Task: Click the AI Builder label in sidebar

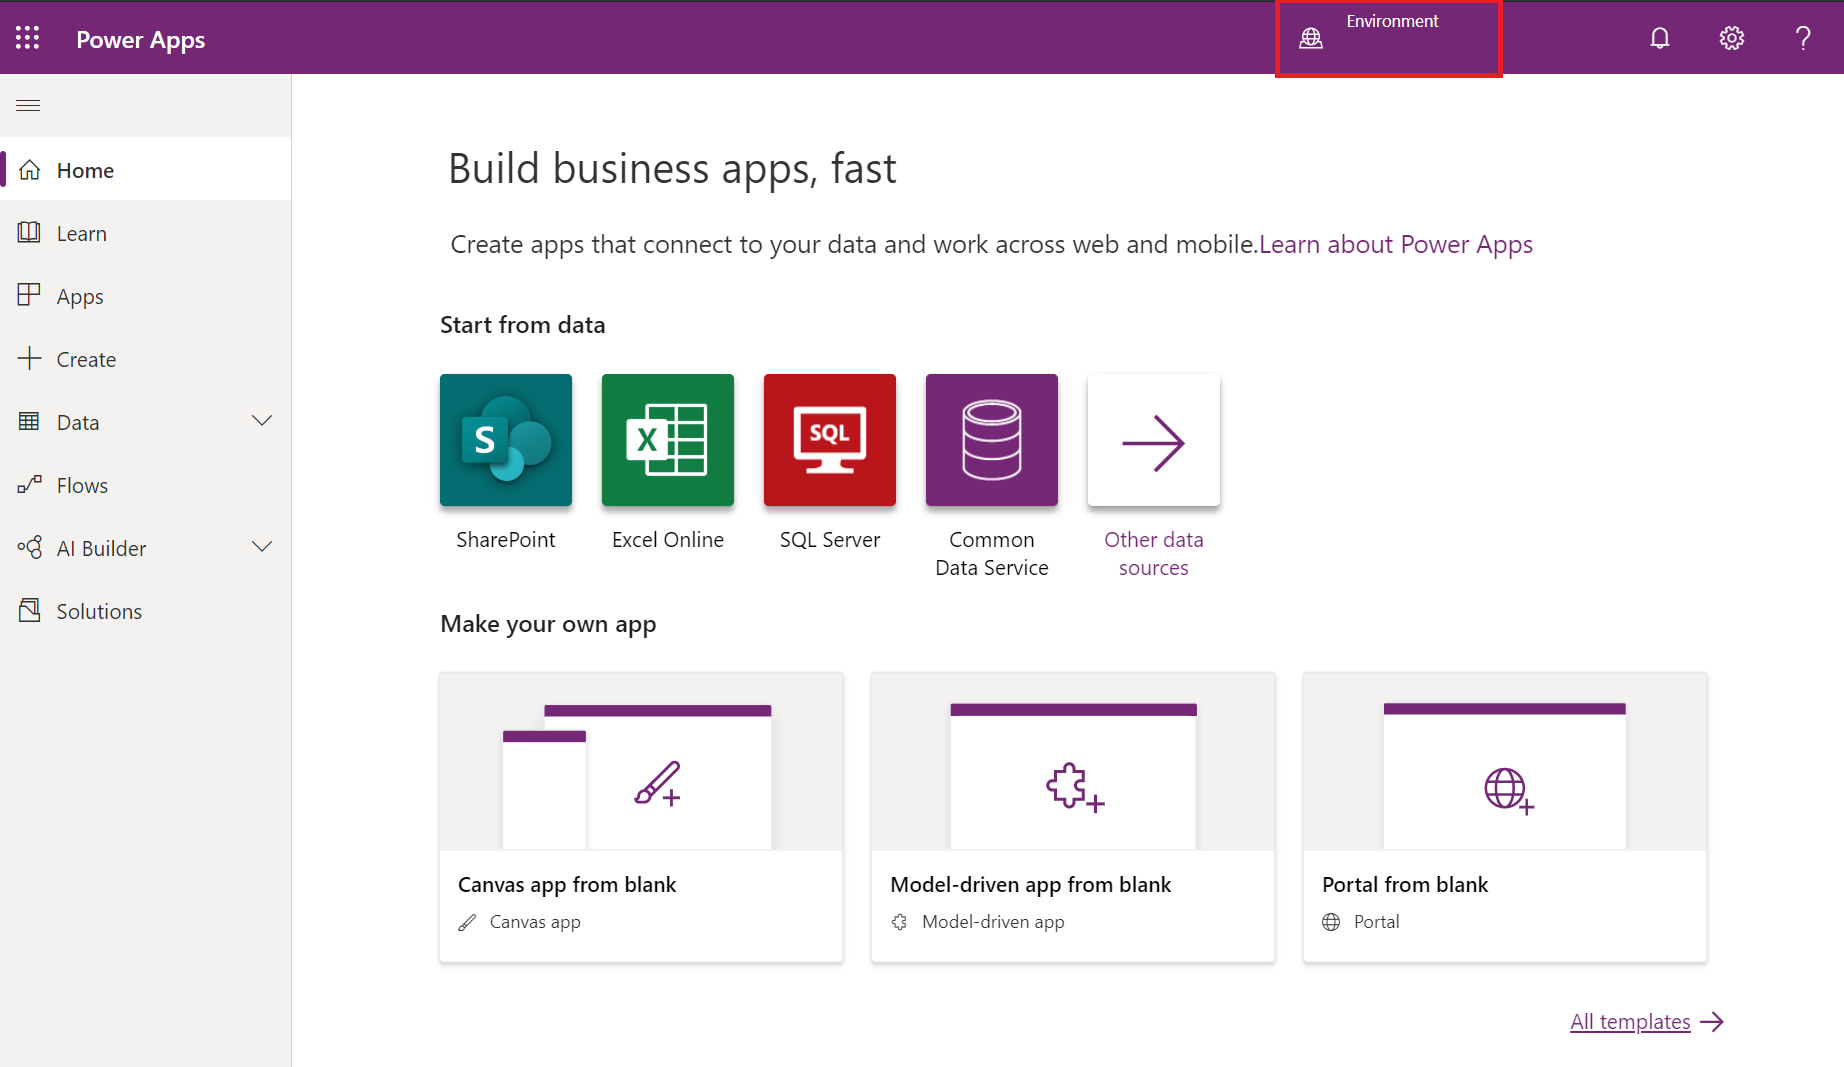Action: [x=101, y=549]
